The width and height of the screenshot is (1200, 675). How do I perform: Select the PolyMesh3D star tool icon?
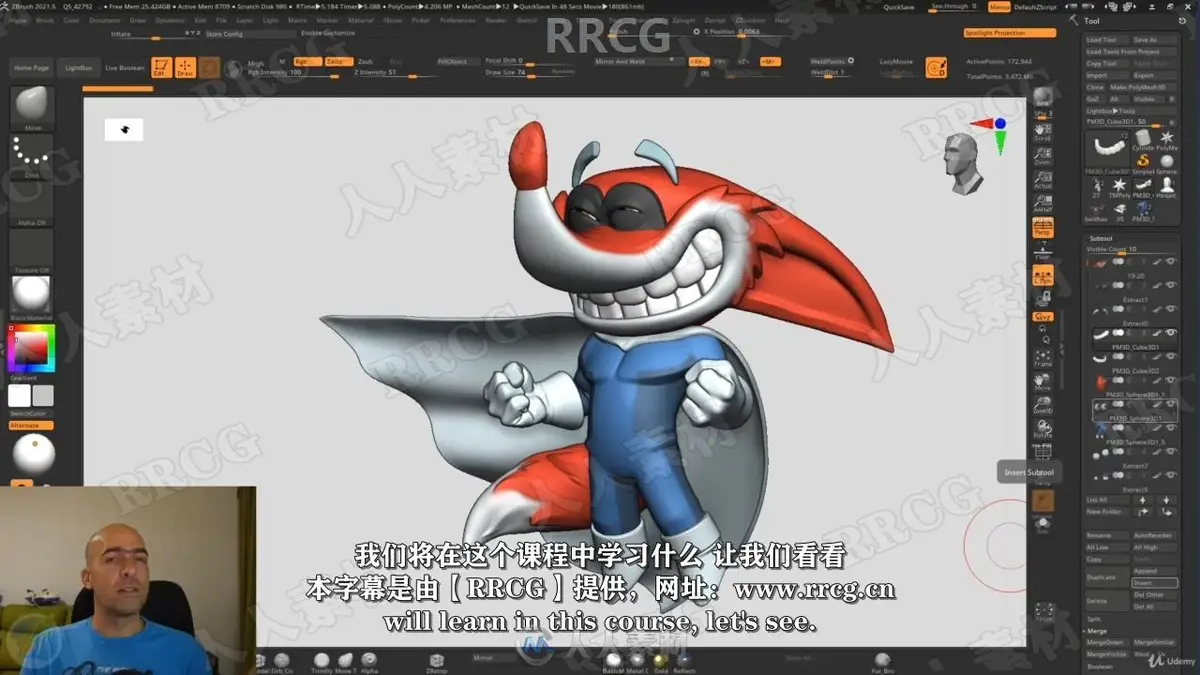[x=1166, y=140]
